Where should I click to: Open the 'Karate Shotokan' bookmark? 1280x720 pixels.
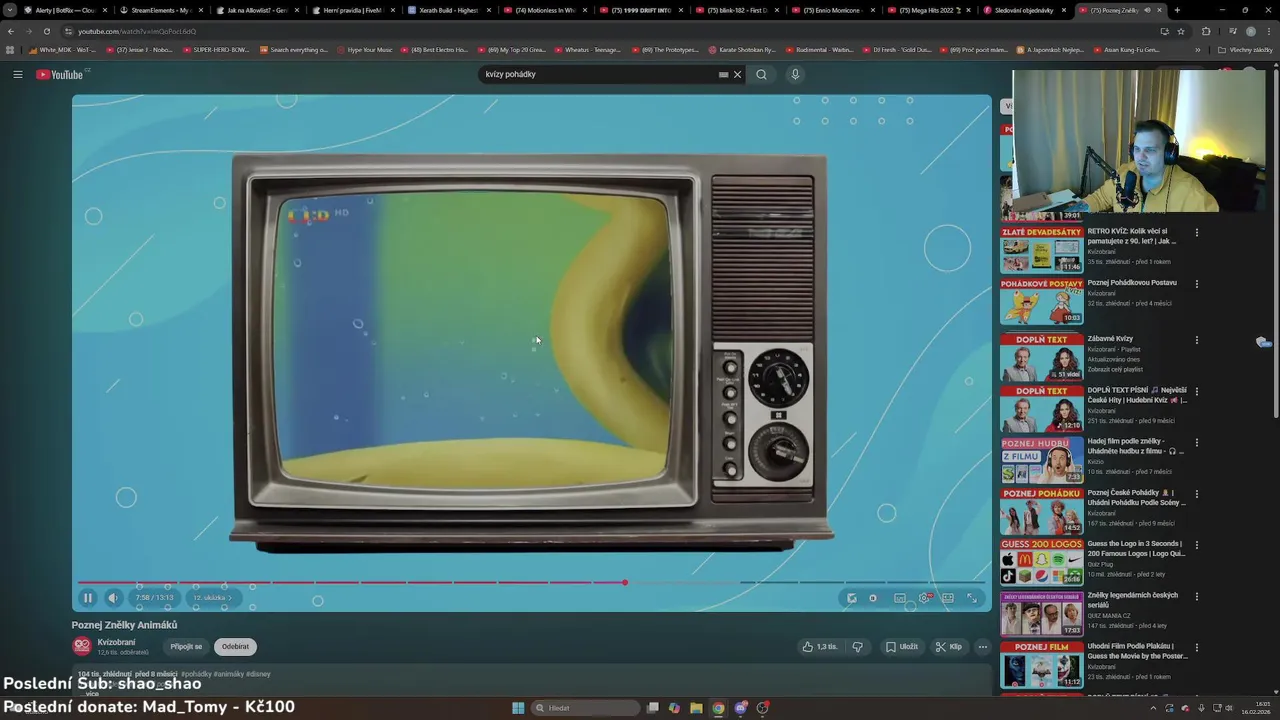click(742, 50)
